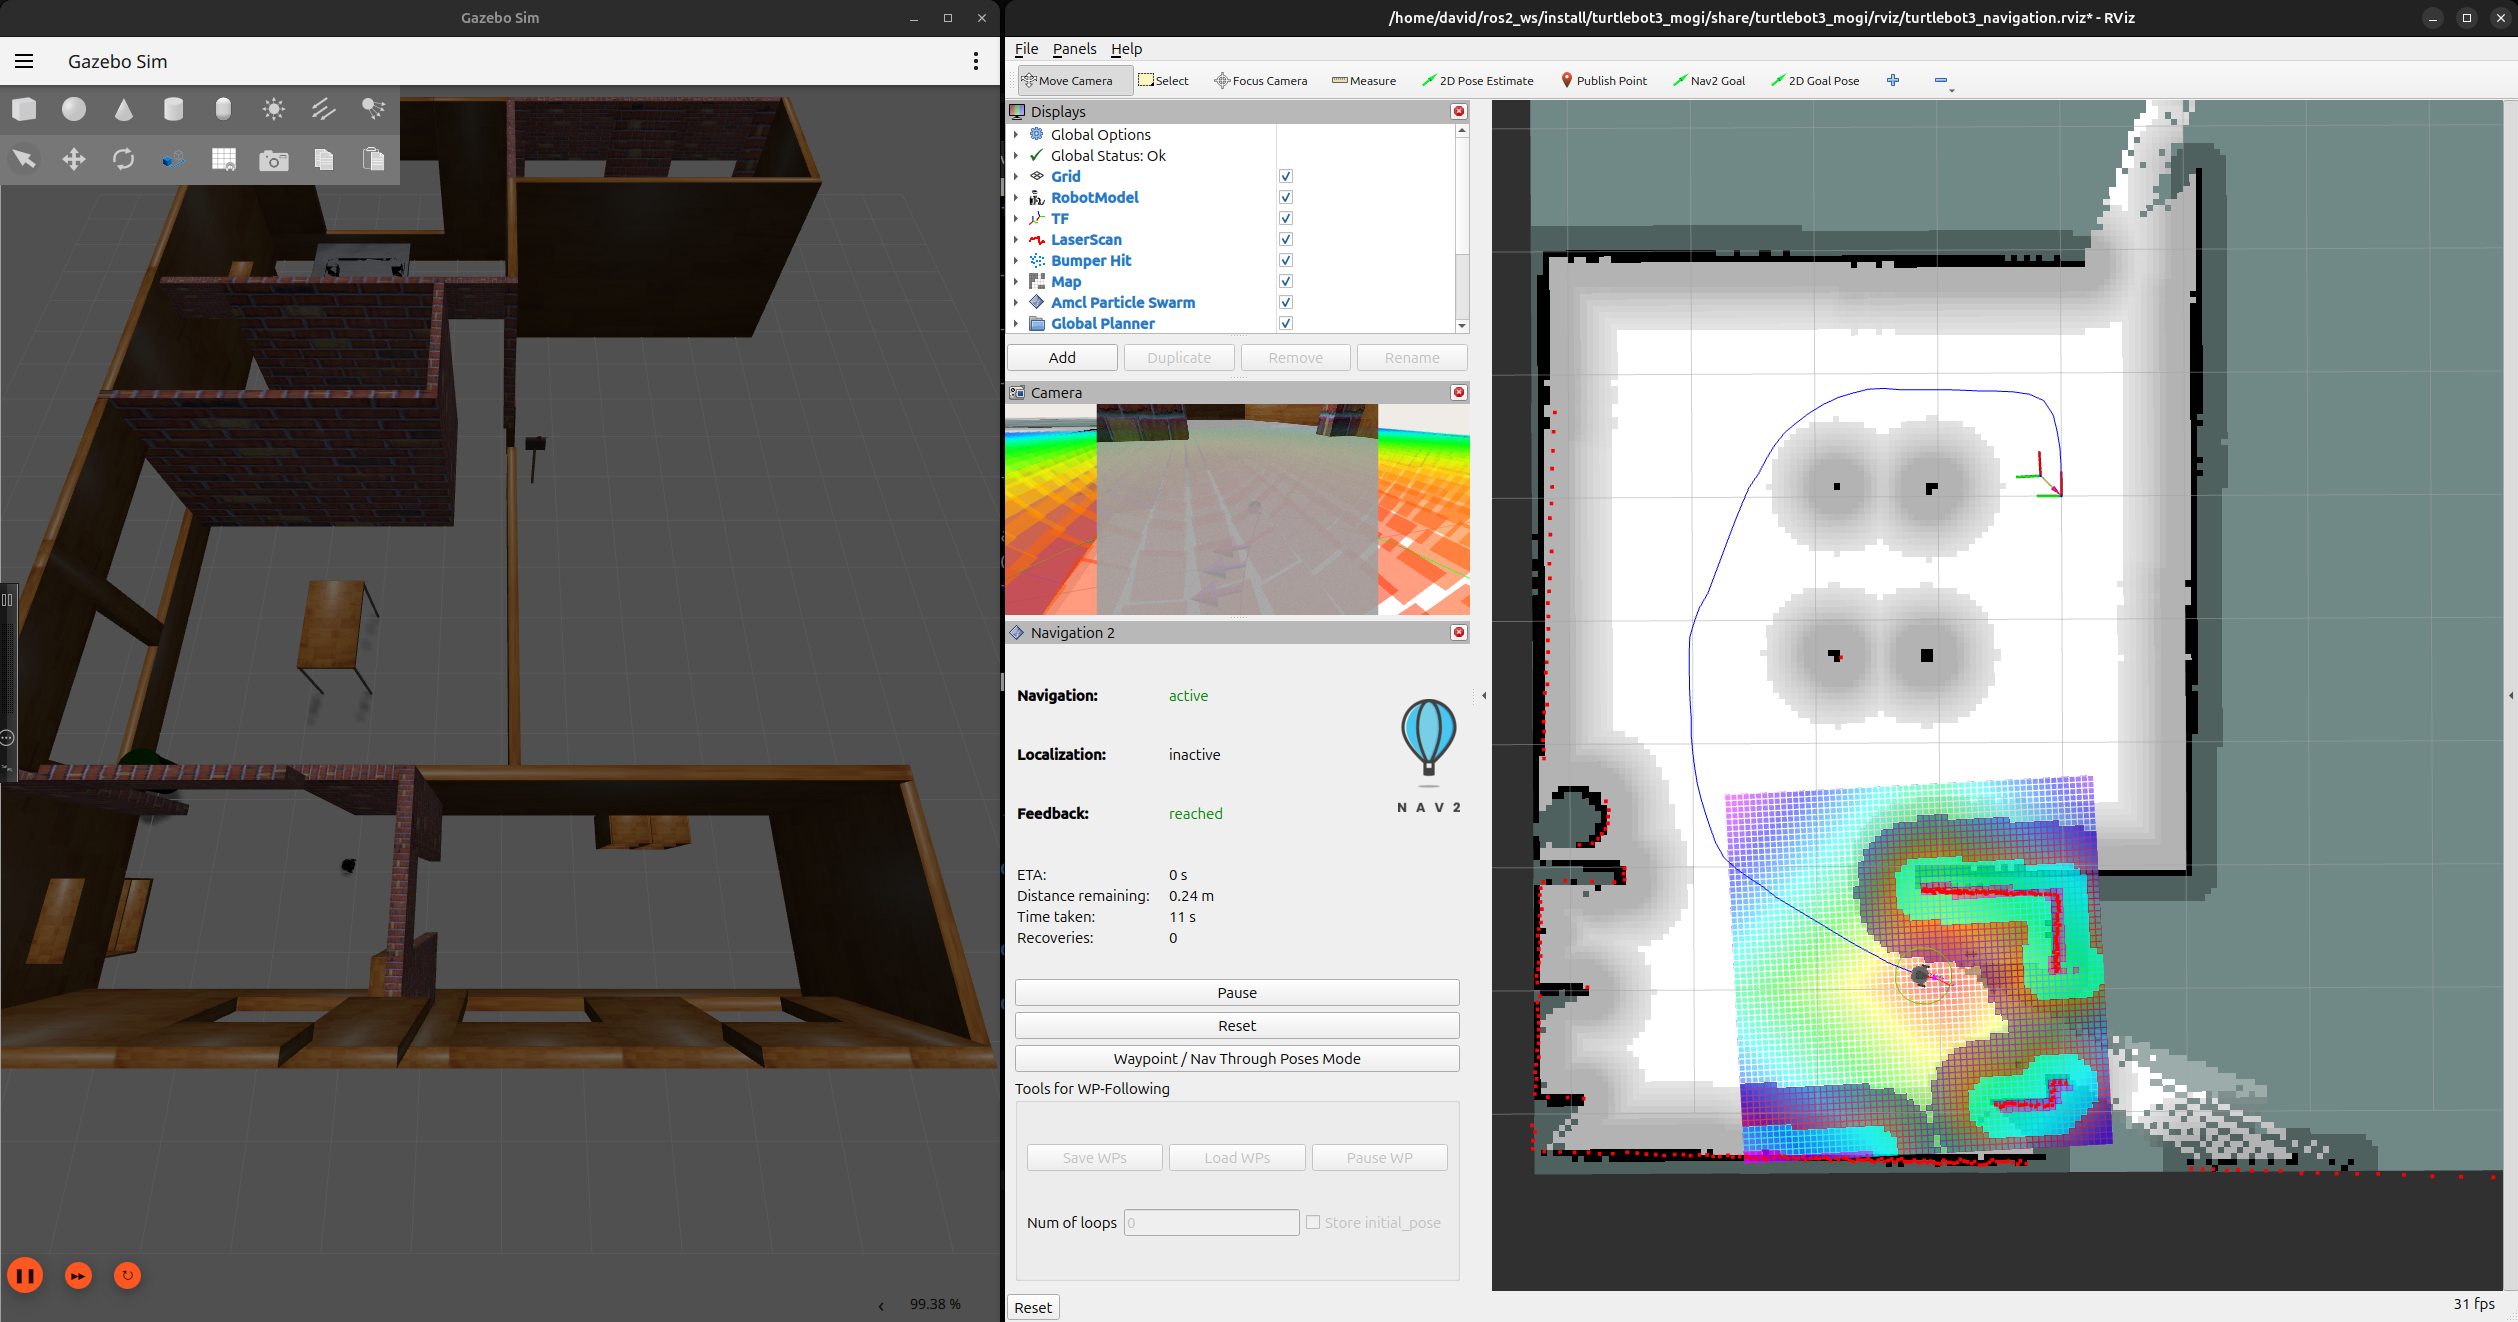Expand the Global Planner folder
The width and height of the screenshot is (2518, 1322).
click(1016, 324)
